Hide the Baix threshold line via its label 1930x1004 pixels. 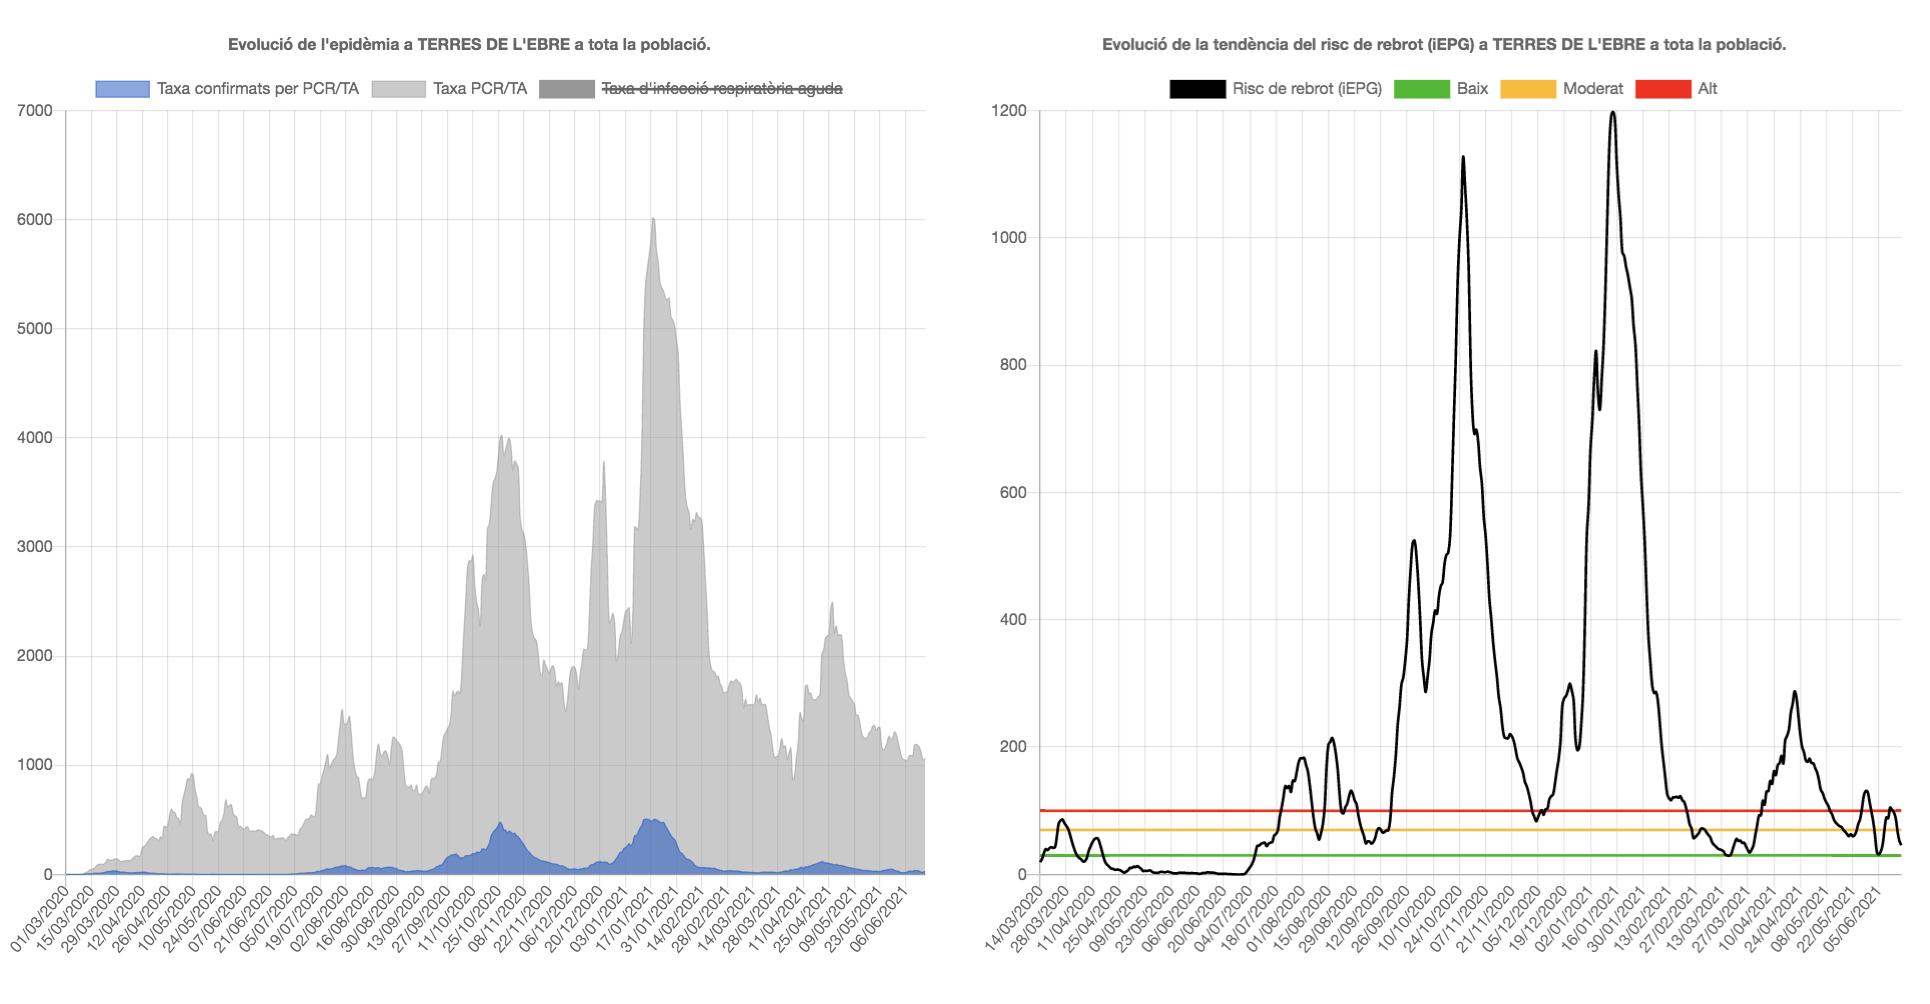pyautogui.click(x=1472, y=89)
